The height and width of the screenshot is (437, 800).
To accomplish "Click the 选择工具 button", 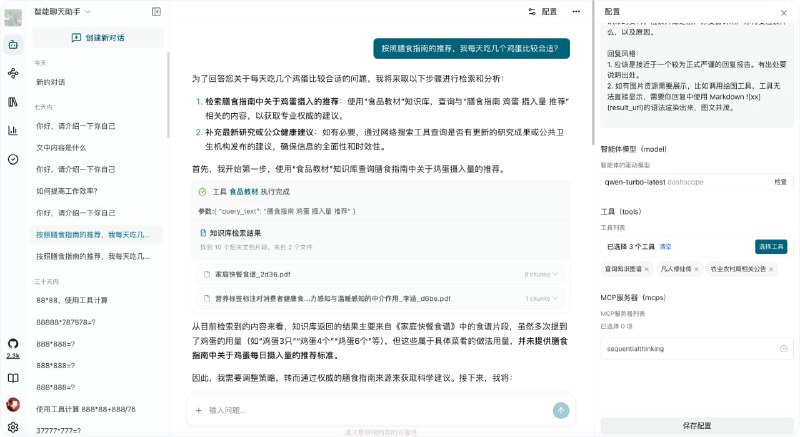I will coord(771,247).
